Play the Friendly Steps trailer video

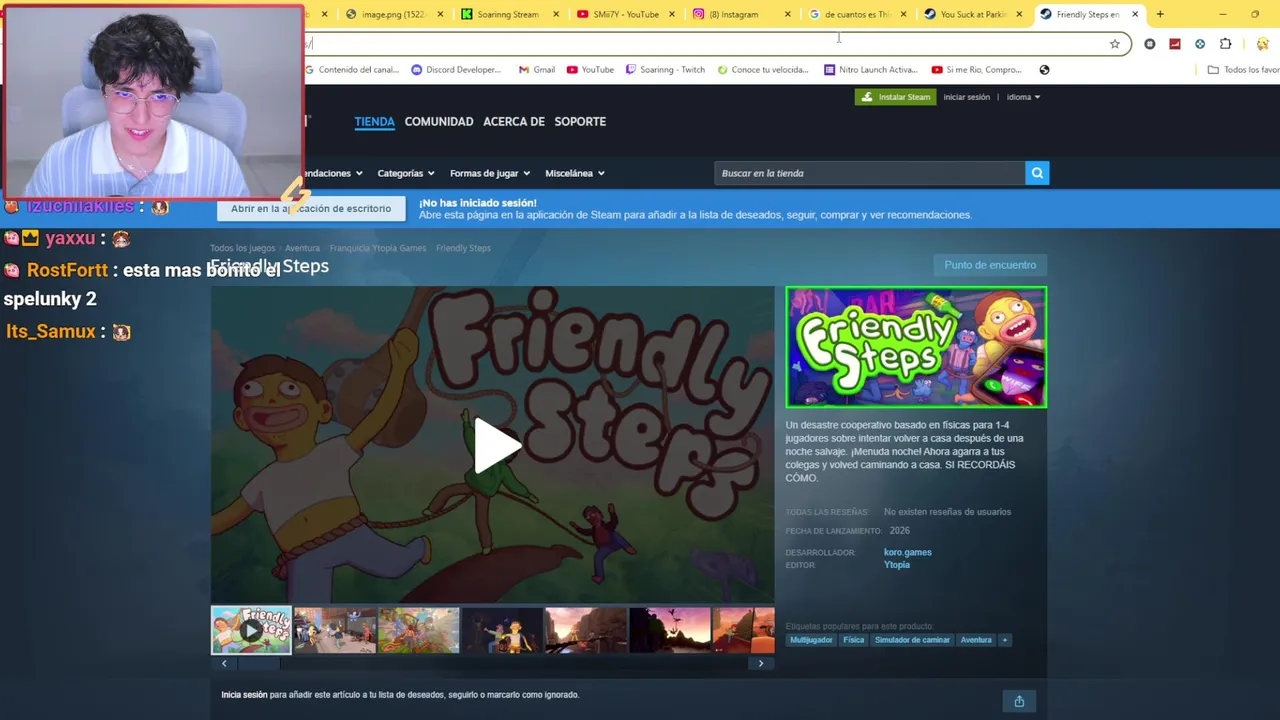(x=496, y=446)
